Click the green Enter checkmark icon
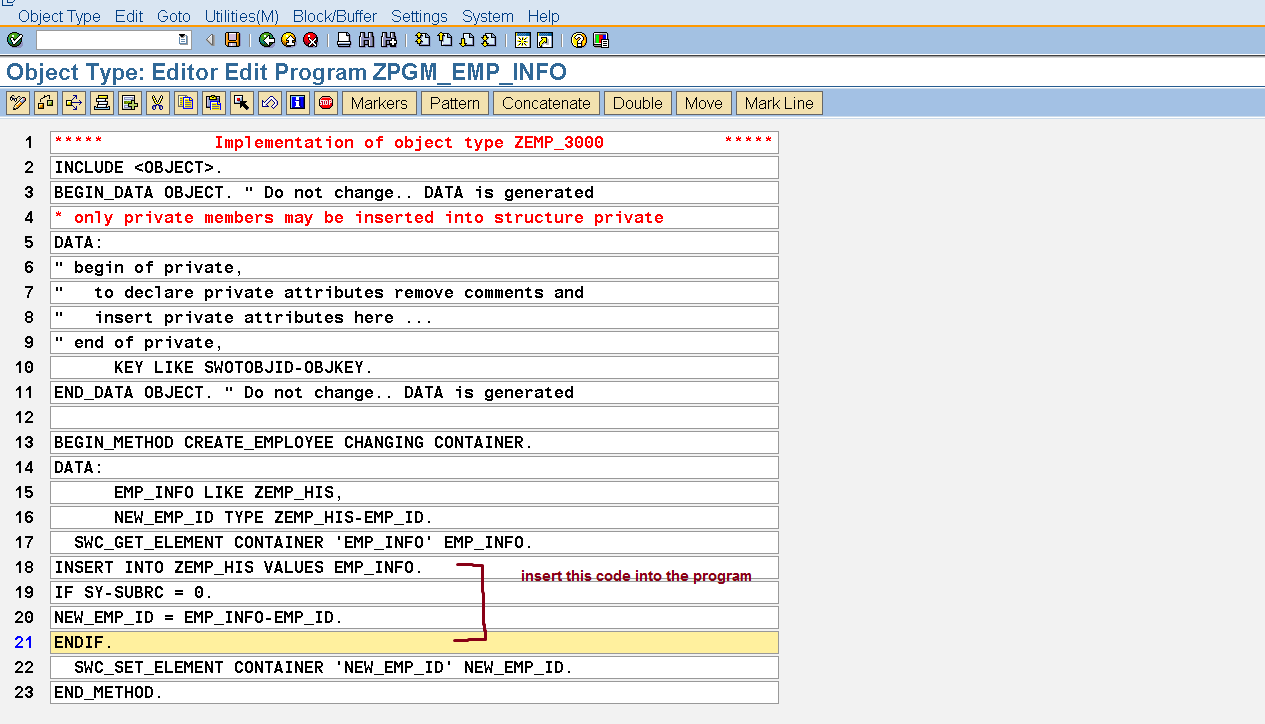1265x724 pixels. 14,40
